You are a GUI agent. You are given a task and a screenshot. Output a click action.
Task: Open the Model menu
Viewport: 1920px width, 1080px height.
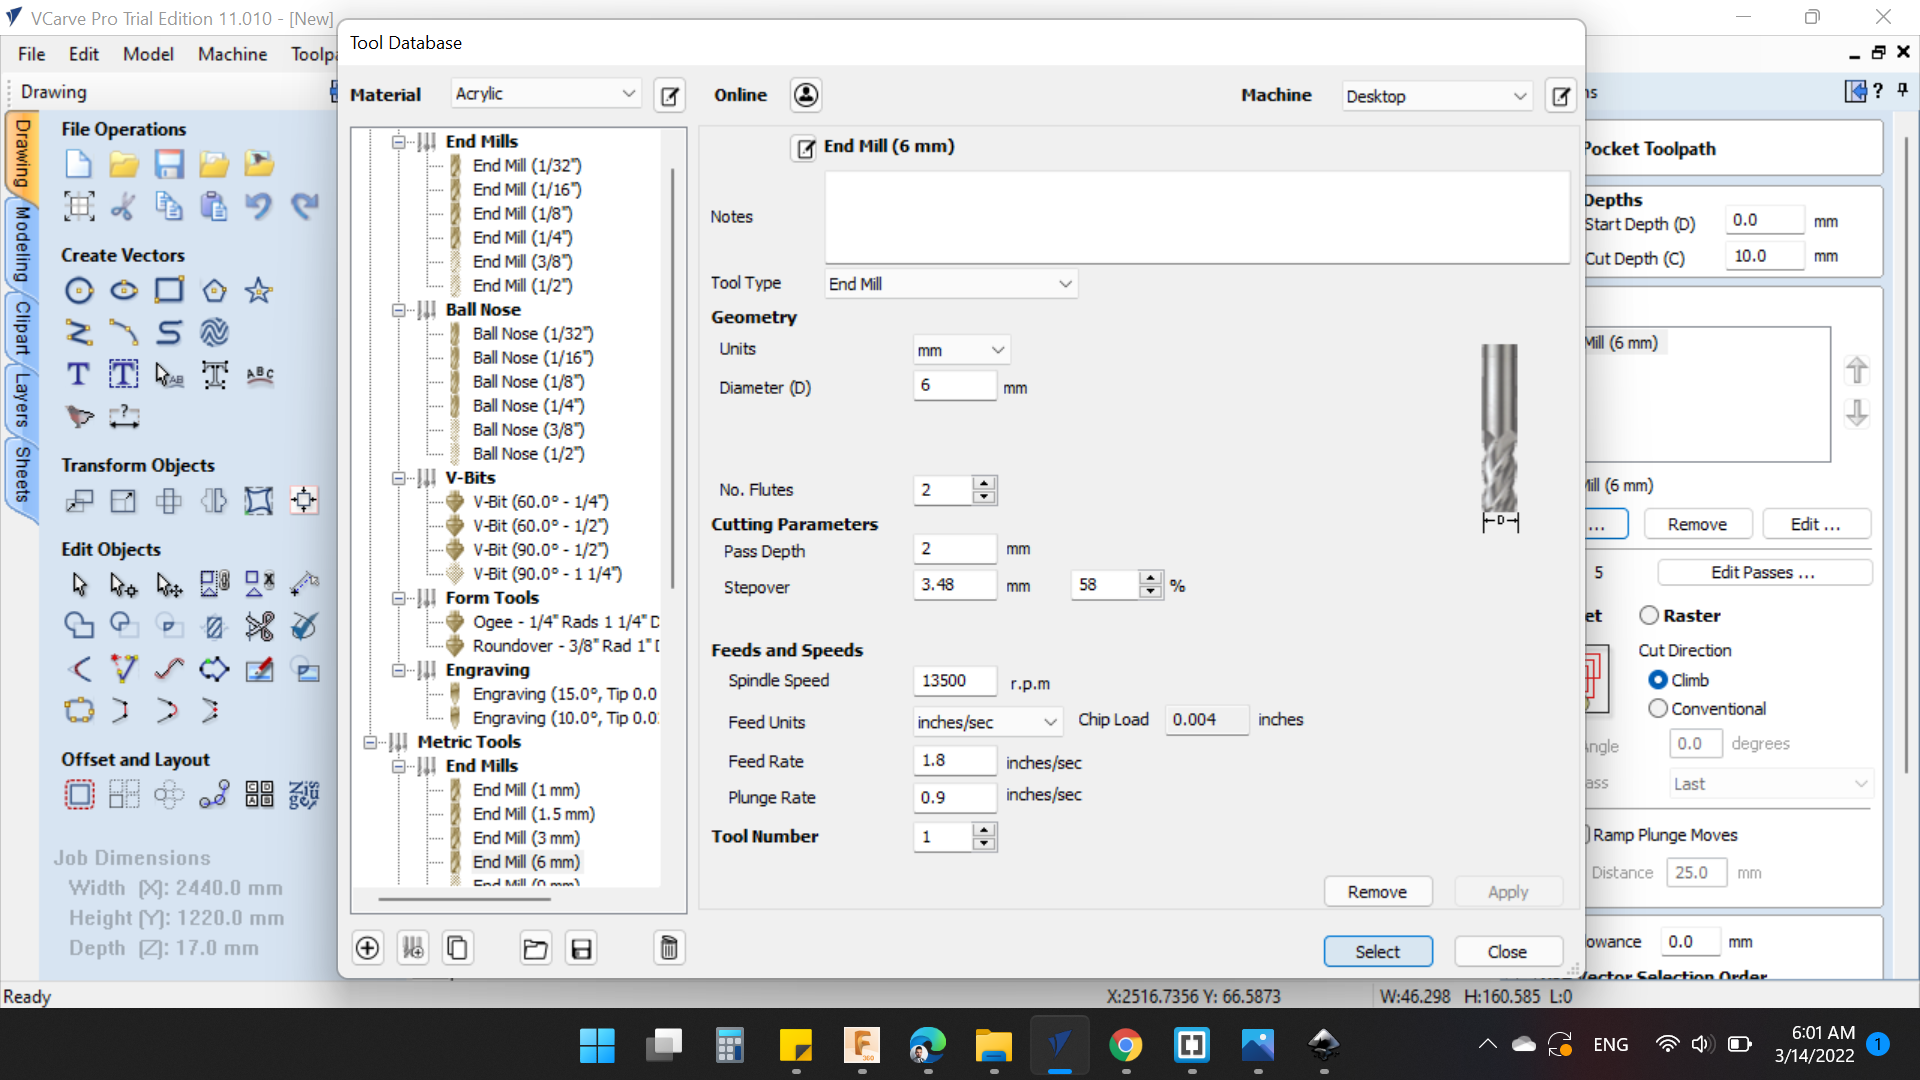pos(148,54)
